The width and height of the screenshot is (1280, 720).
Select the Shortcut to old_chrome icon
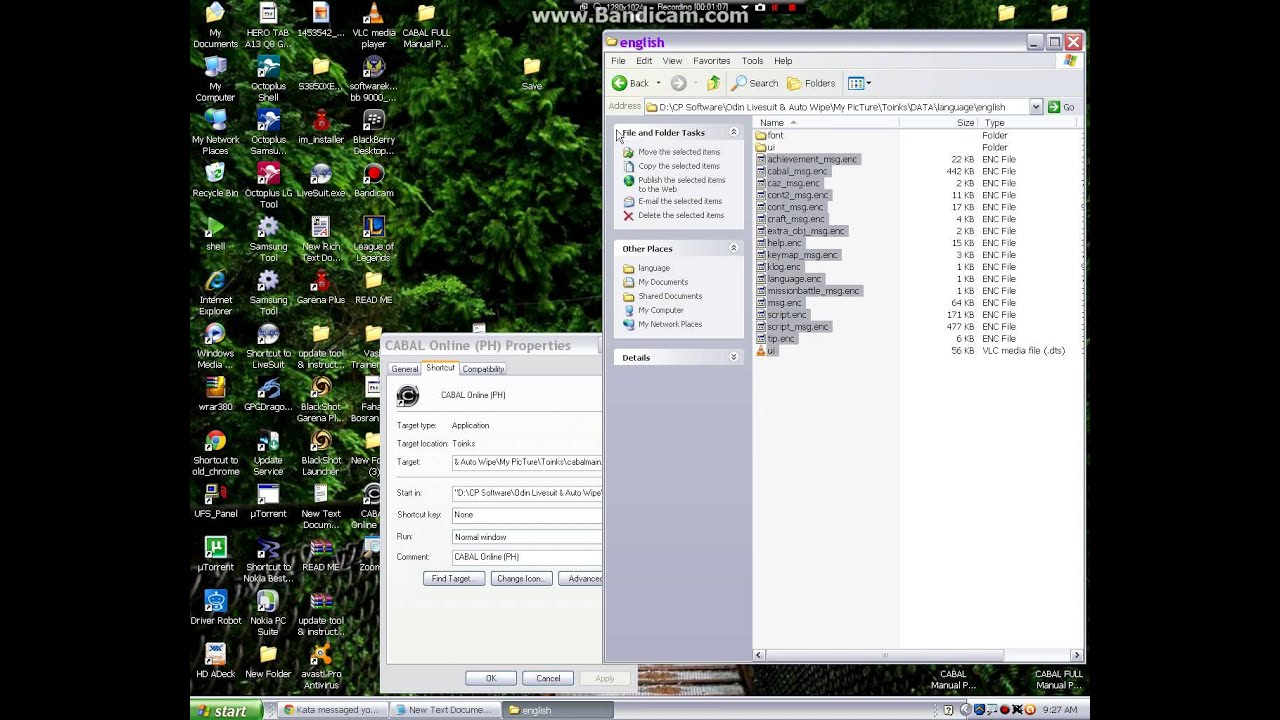pos(215,453)
